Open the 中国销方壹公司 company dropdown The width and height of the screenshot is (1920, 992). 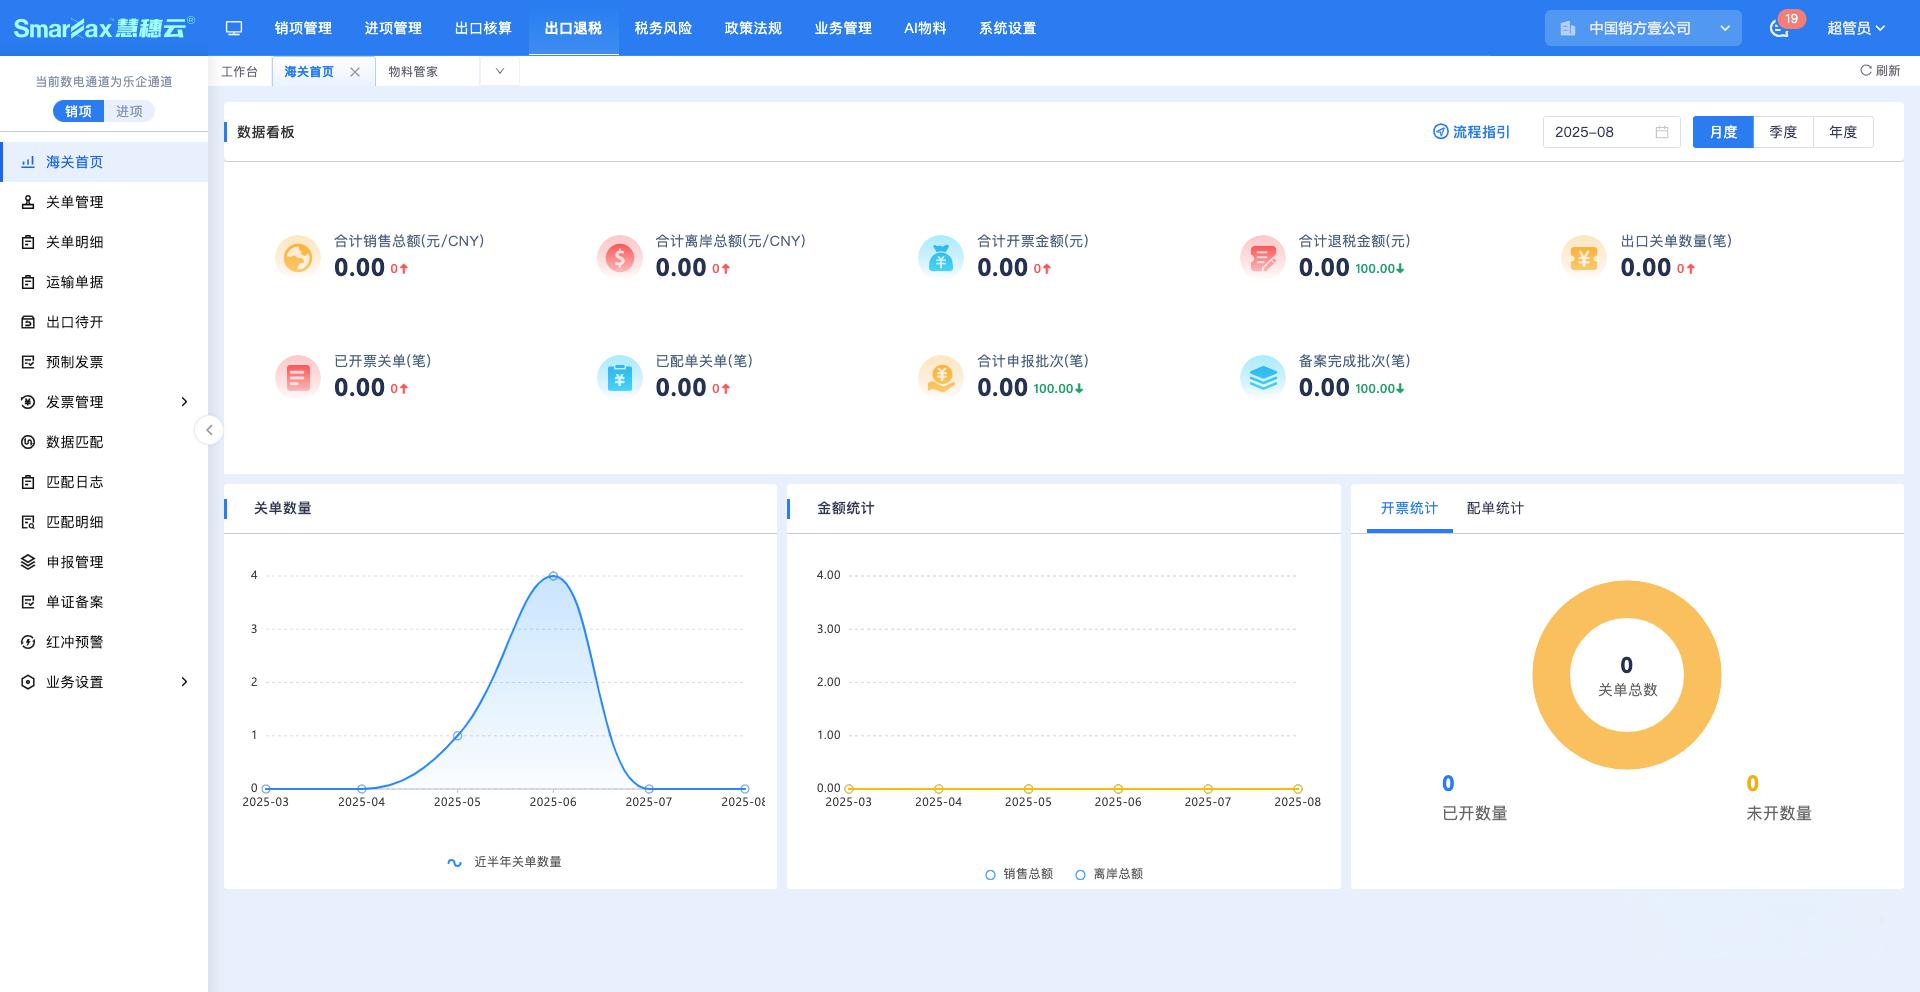click(x=1643, y=28)
